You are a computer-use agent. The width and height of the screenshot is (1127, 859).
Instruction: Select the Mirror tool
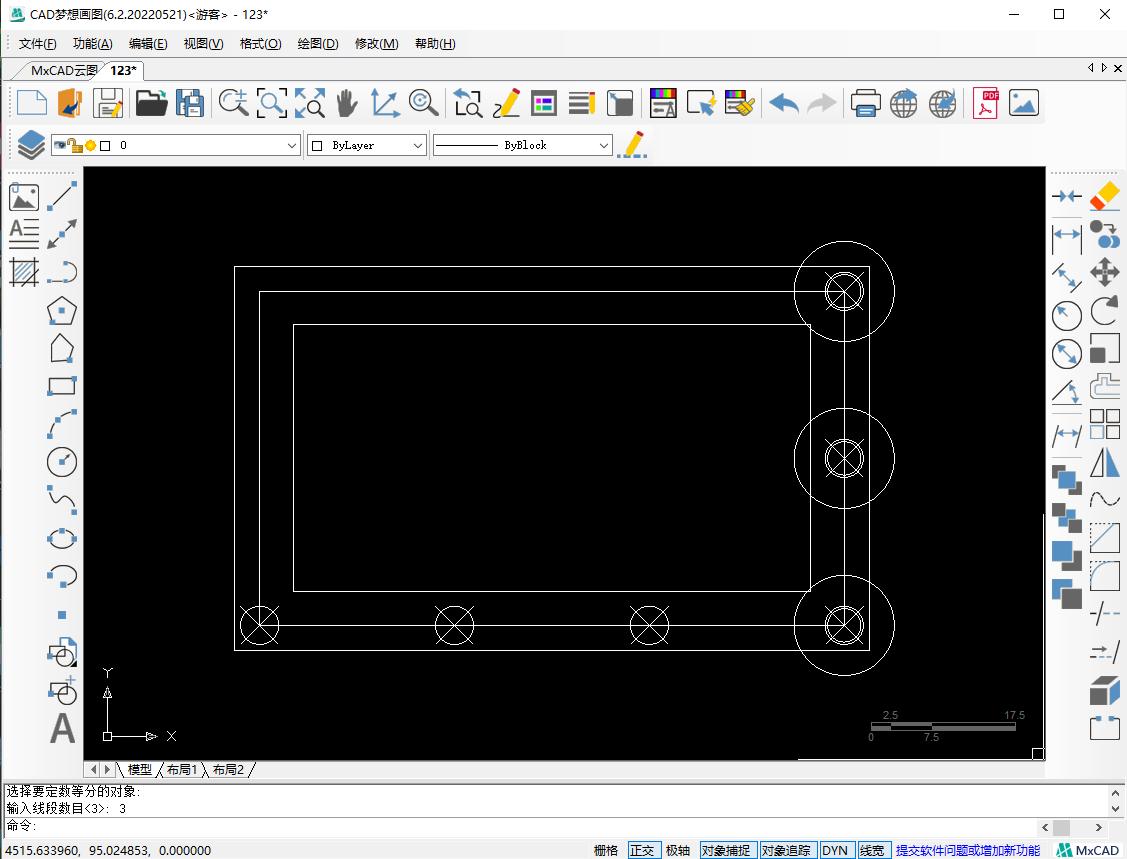(1104, 462)
